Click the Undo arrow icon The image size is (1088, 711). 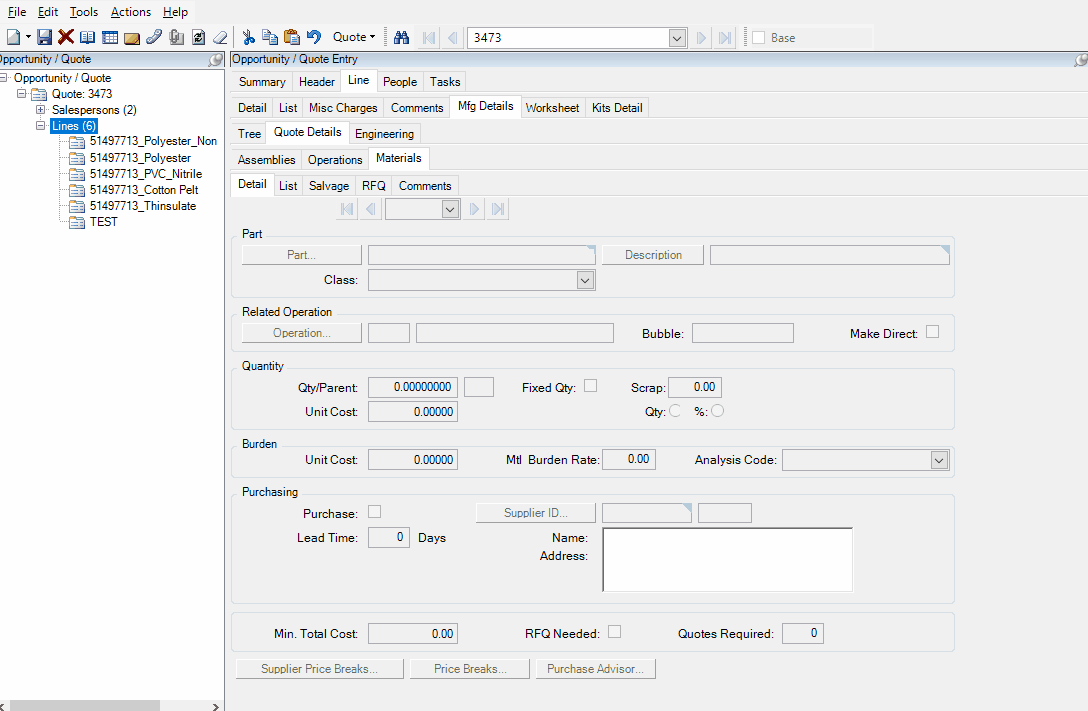314,37
